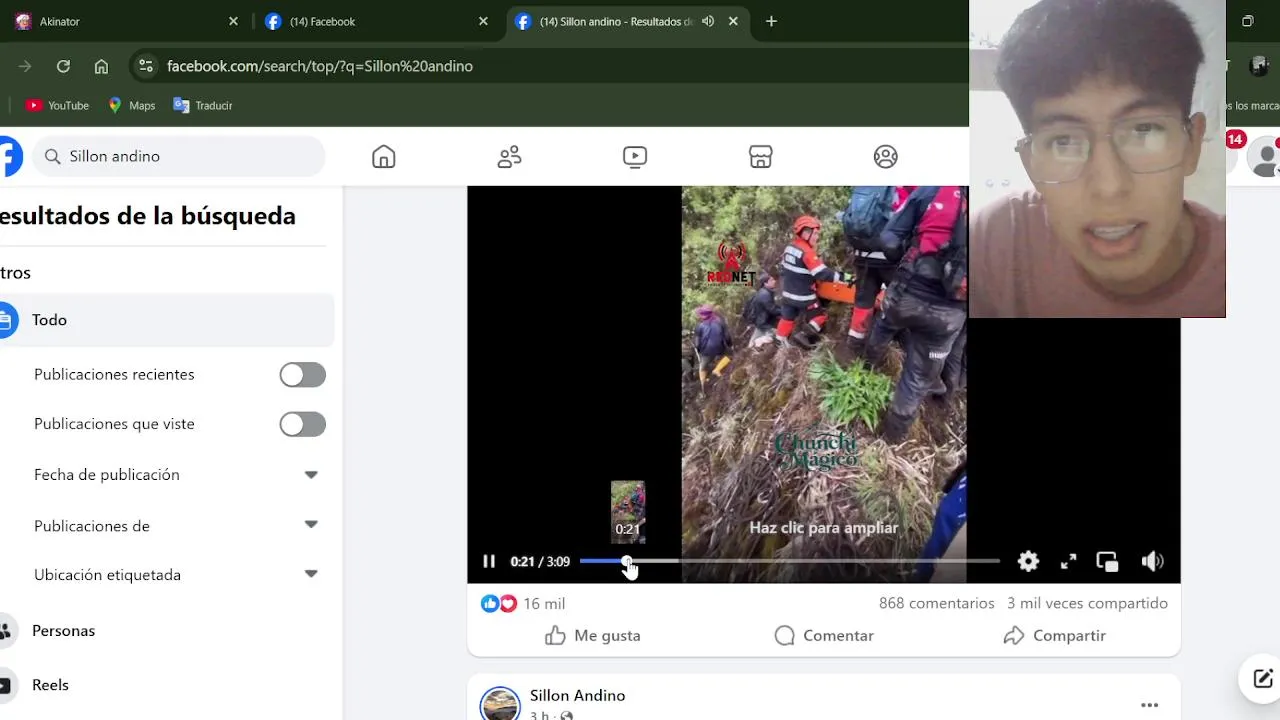Seek on the video progress bar
This screenshot has width=1280, height=720.
coord(789,562)
